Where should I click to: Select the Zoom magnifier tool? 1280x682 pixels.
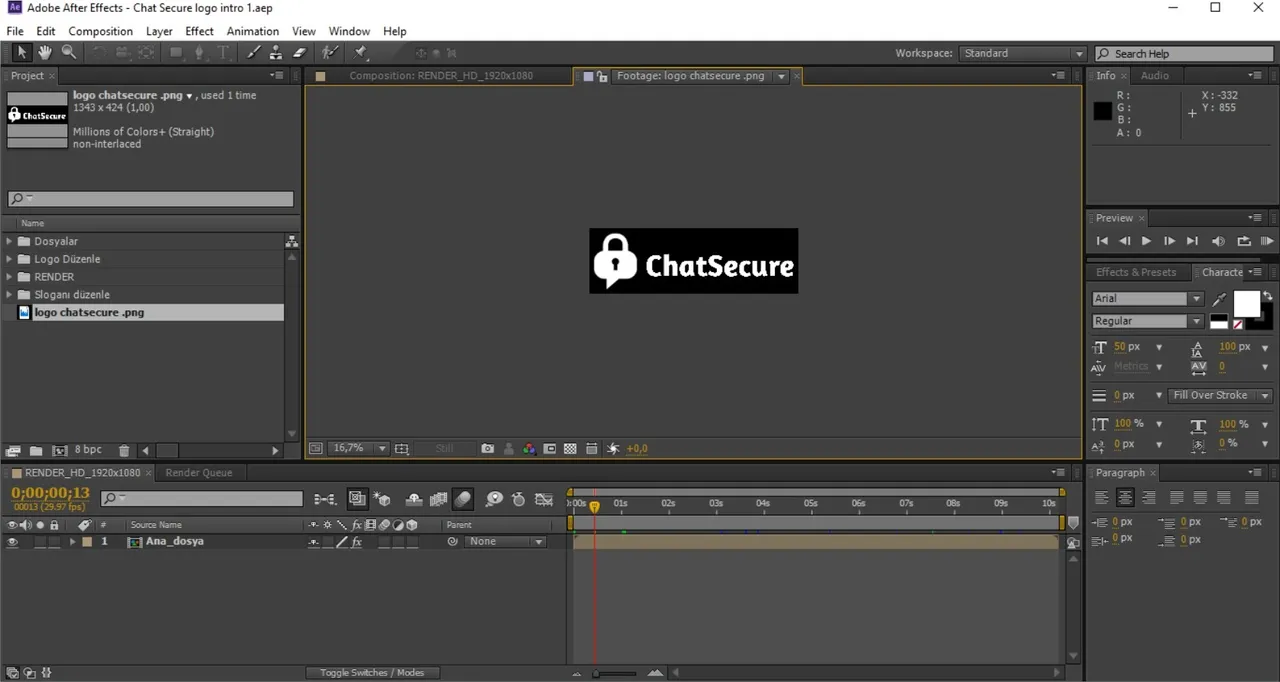69,53
